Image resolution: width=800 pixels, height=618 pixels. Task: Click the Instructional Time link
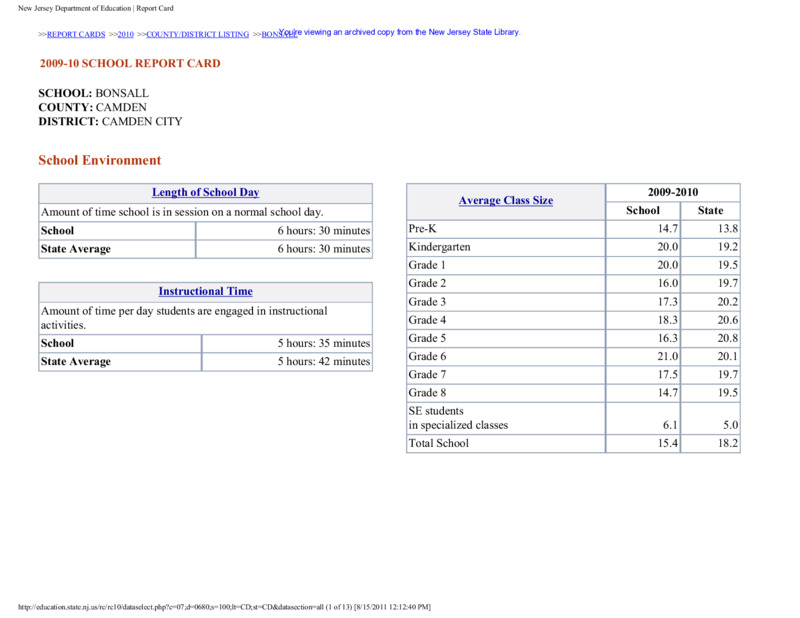(x=206, y=291)
